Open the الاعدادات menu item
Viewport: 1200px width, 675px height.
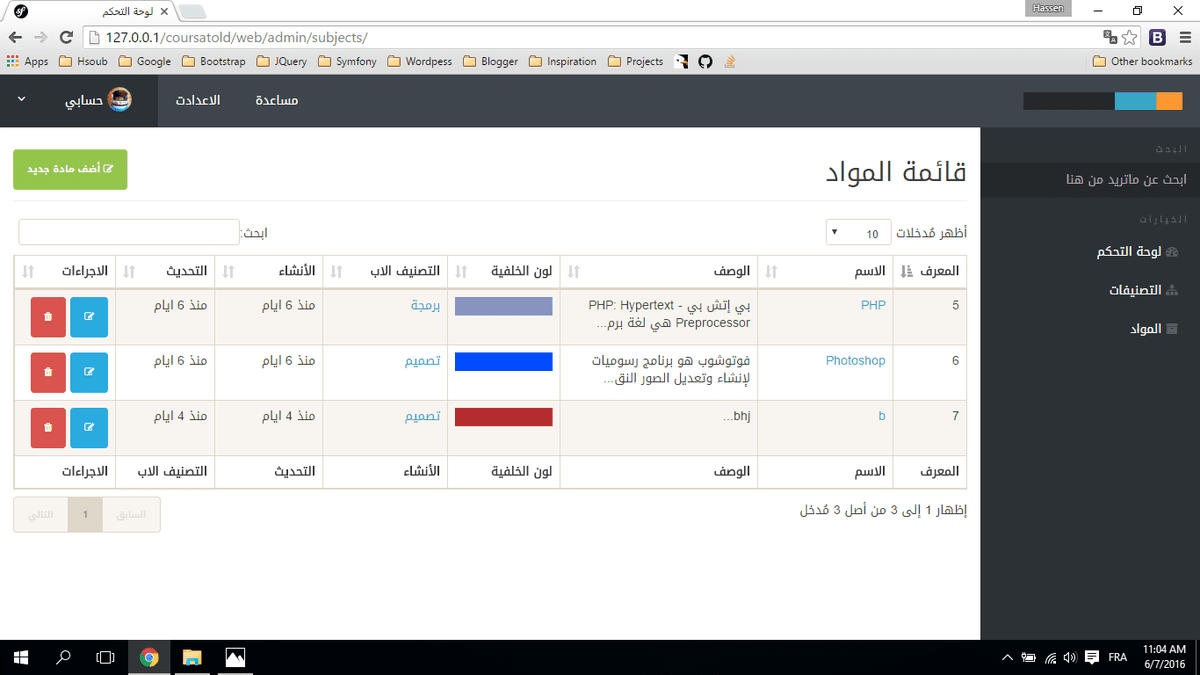pos(197,100)
